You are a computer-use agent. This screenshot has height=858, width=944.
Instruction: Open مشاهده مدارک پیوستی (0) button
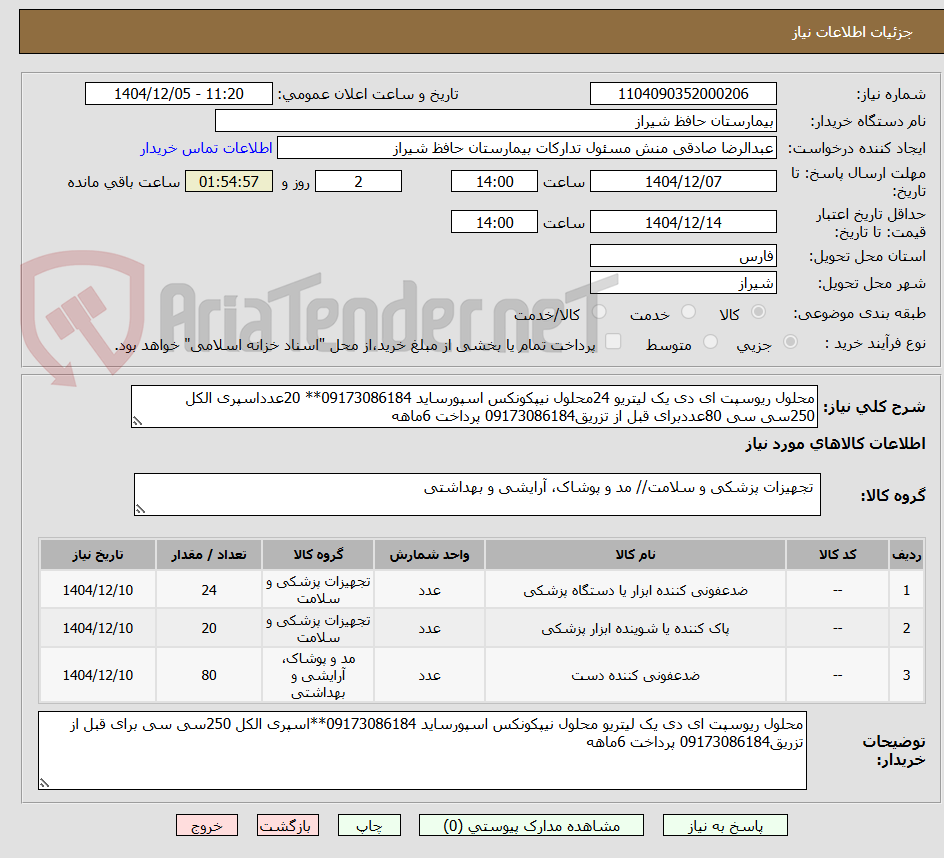point(531,825)
